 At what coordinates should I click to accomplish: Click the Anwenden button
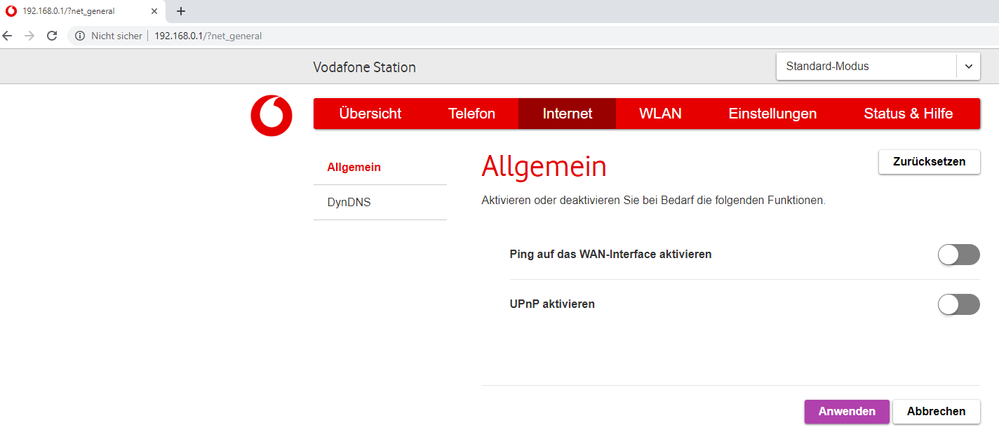click(x=846, y=412)
